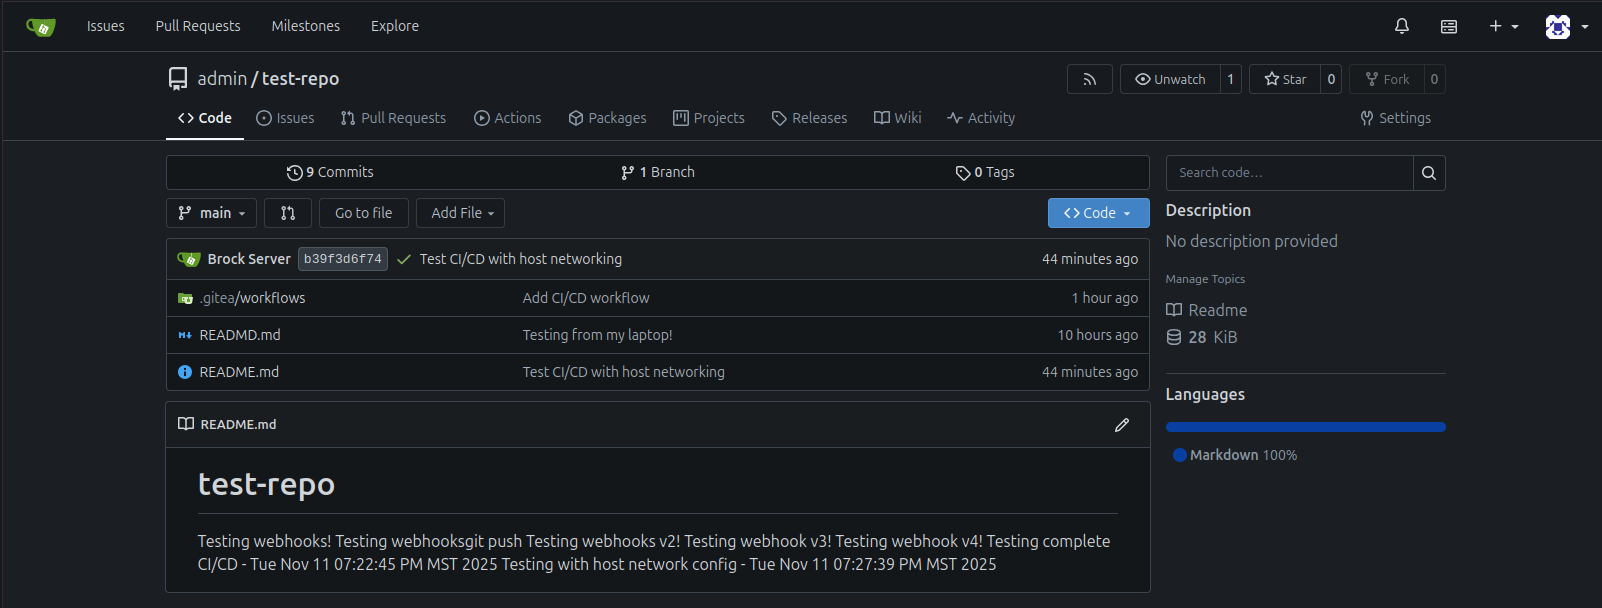The height and width of the screenshot is (608, 1602).
Task: Switch to the Actions tab
Action: (x=507, y=118)
